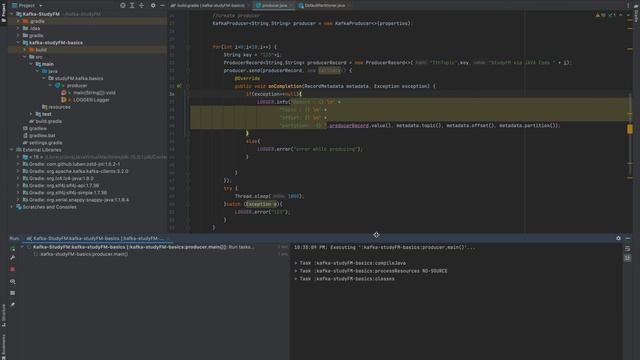Screen dimensions: 640x360
Task: Select gradlew file
Action: pos(35,128)
